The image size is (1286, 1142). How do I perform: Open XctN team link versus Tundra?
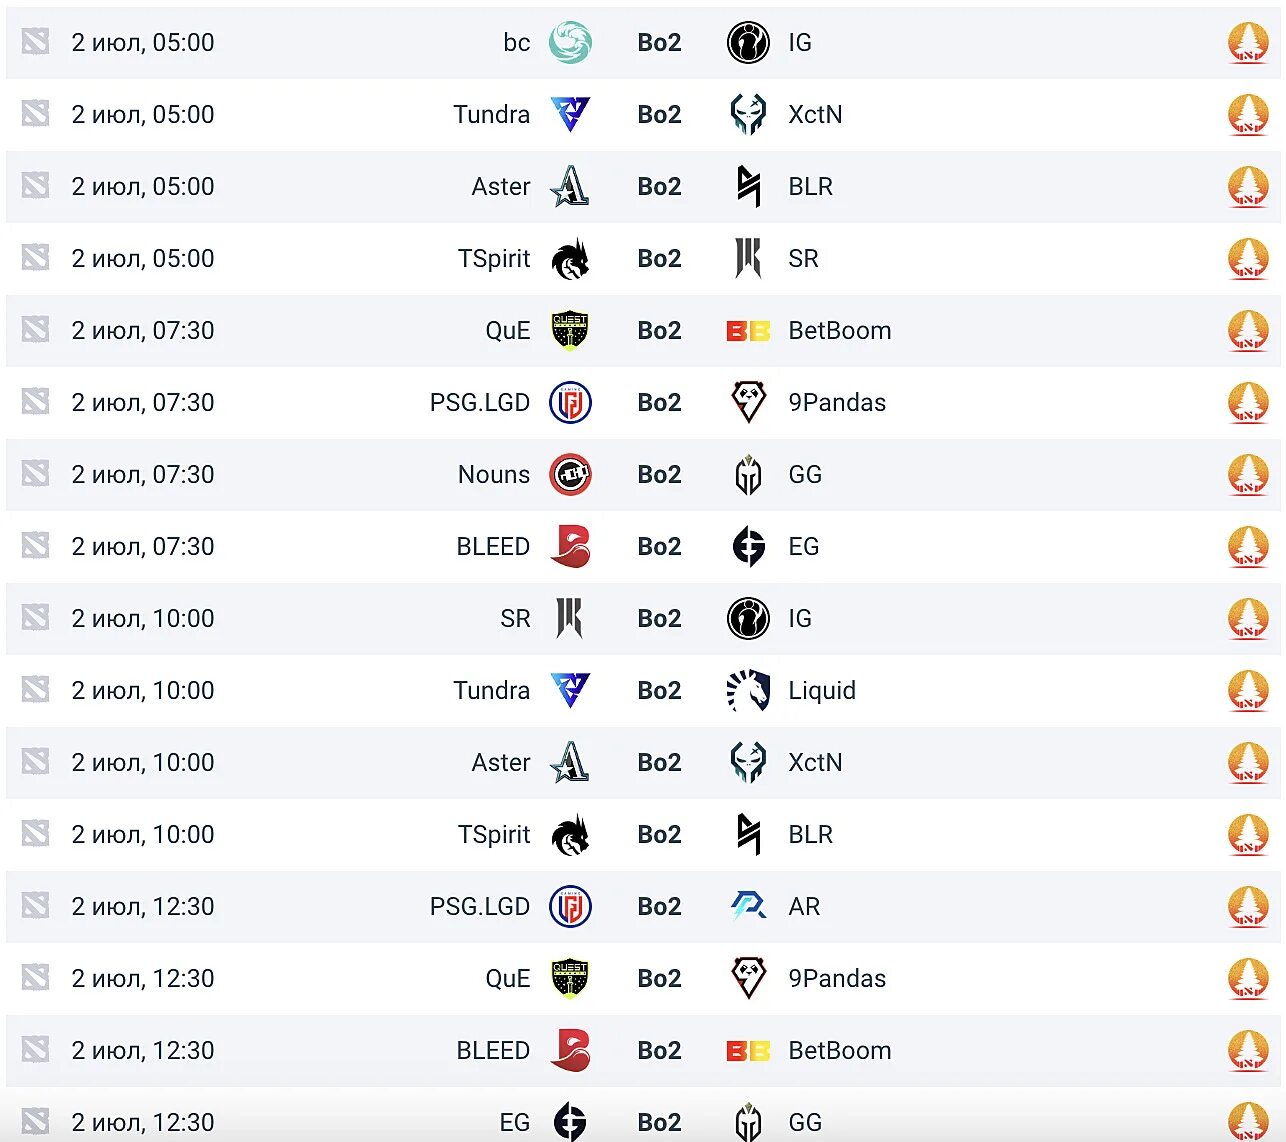[815, 115]
